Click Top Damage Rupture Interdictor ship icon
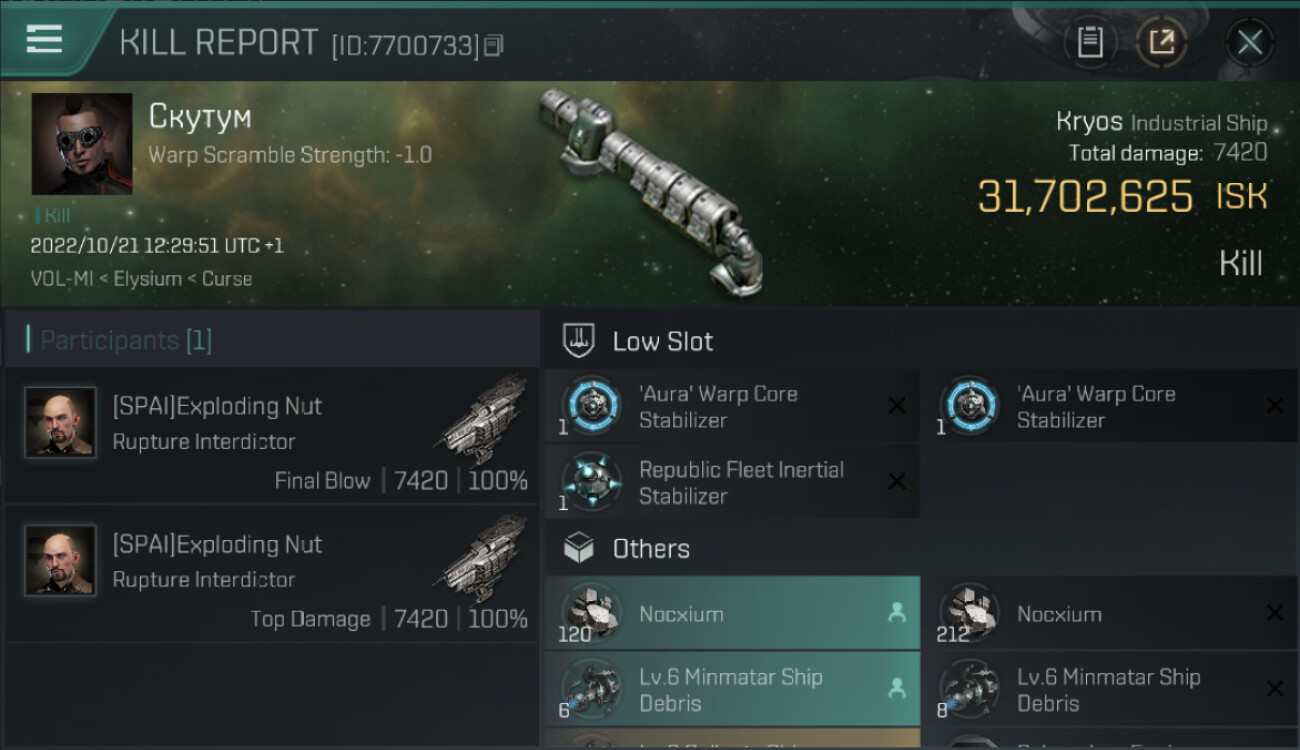The height and width of the screenshot is (750, 1300). point(484,558)
